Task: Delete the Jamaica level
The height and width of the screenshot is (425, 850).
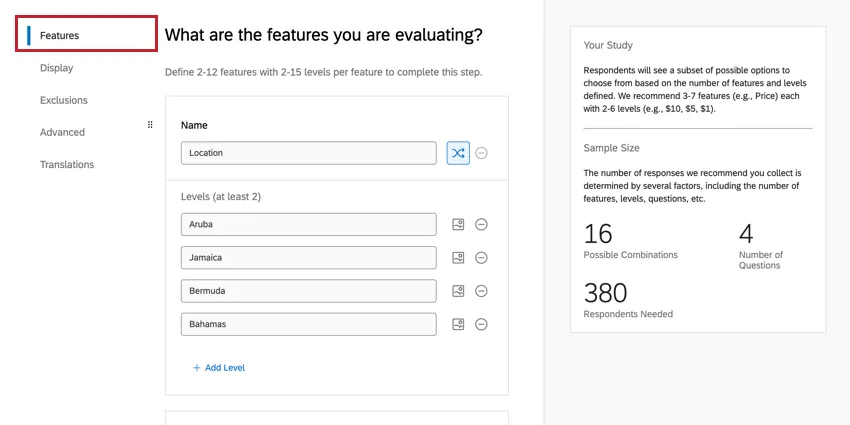Action: click(x=481, y=258)
